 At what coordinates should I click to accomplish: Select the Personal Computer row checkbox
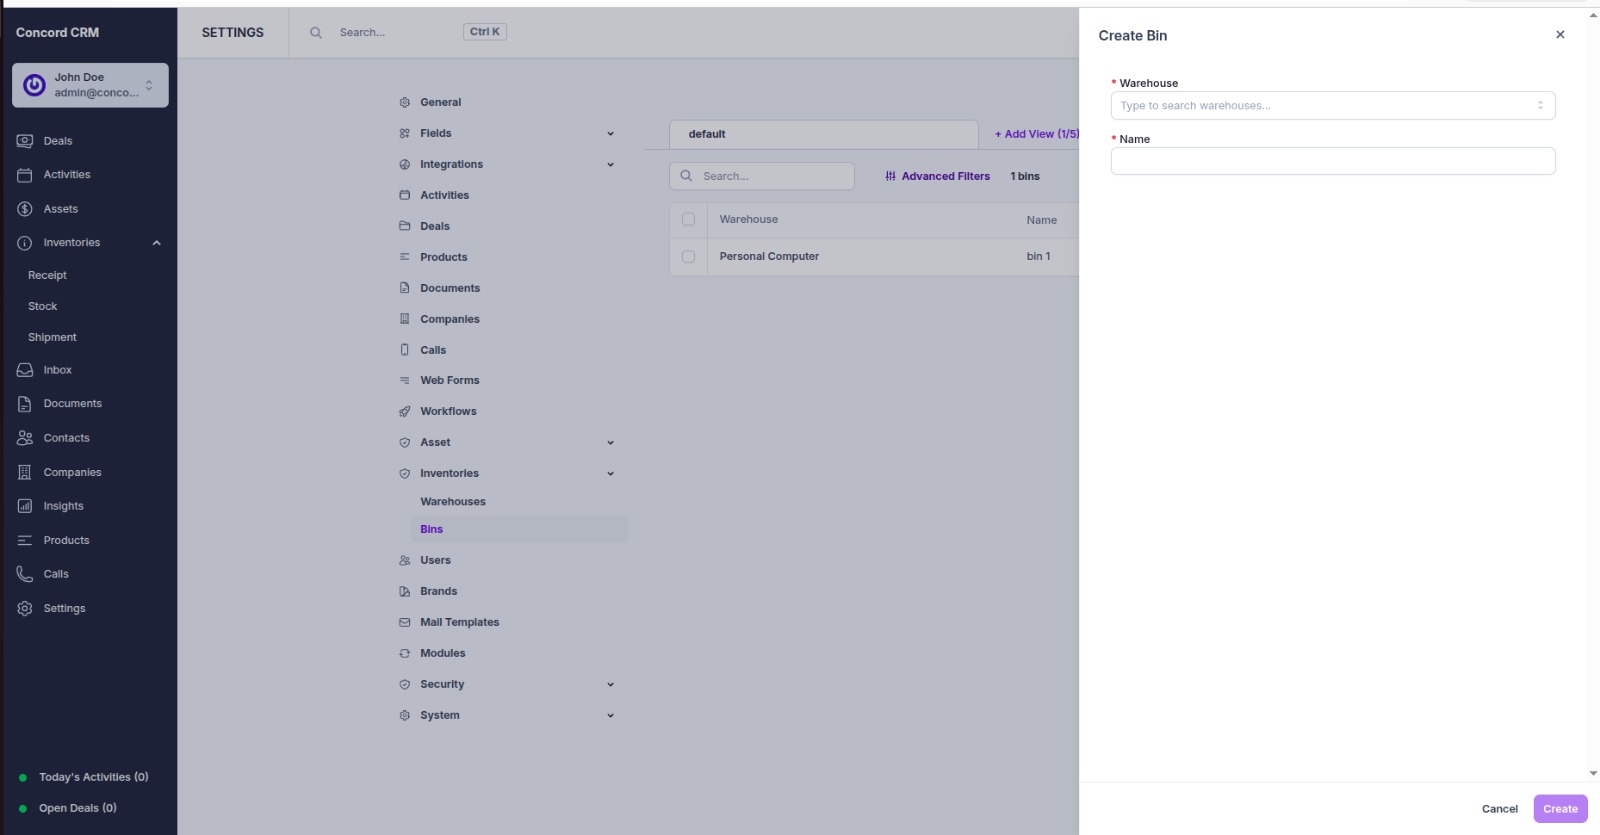[688, 257]
